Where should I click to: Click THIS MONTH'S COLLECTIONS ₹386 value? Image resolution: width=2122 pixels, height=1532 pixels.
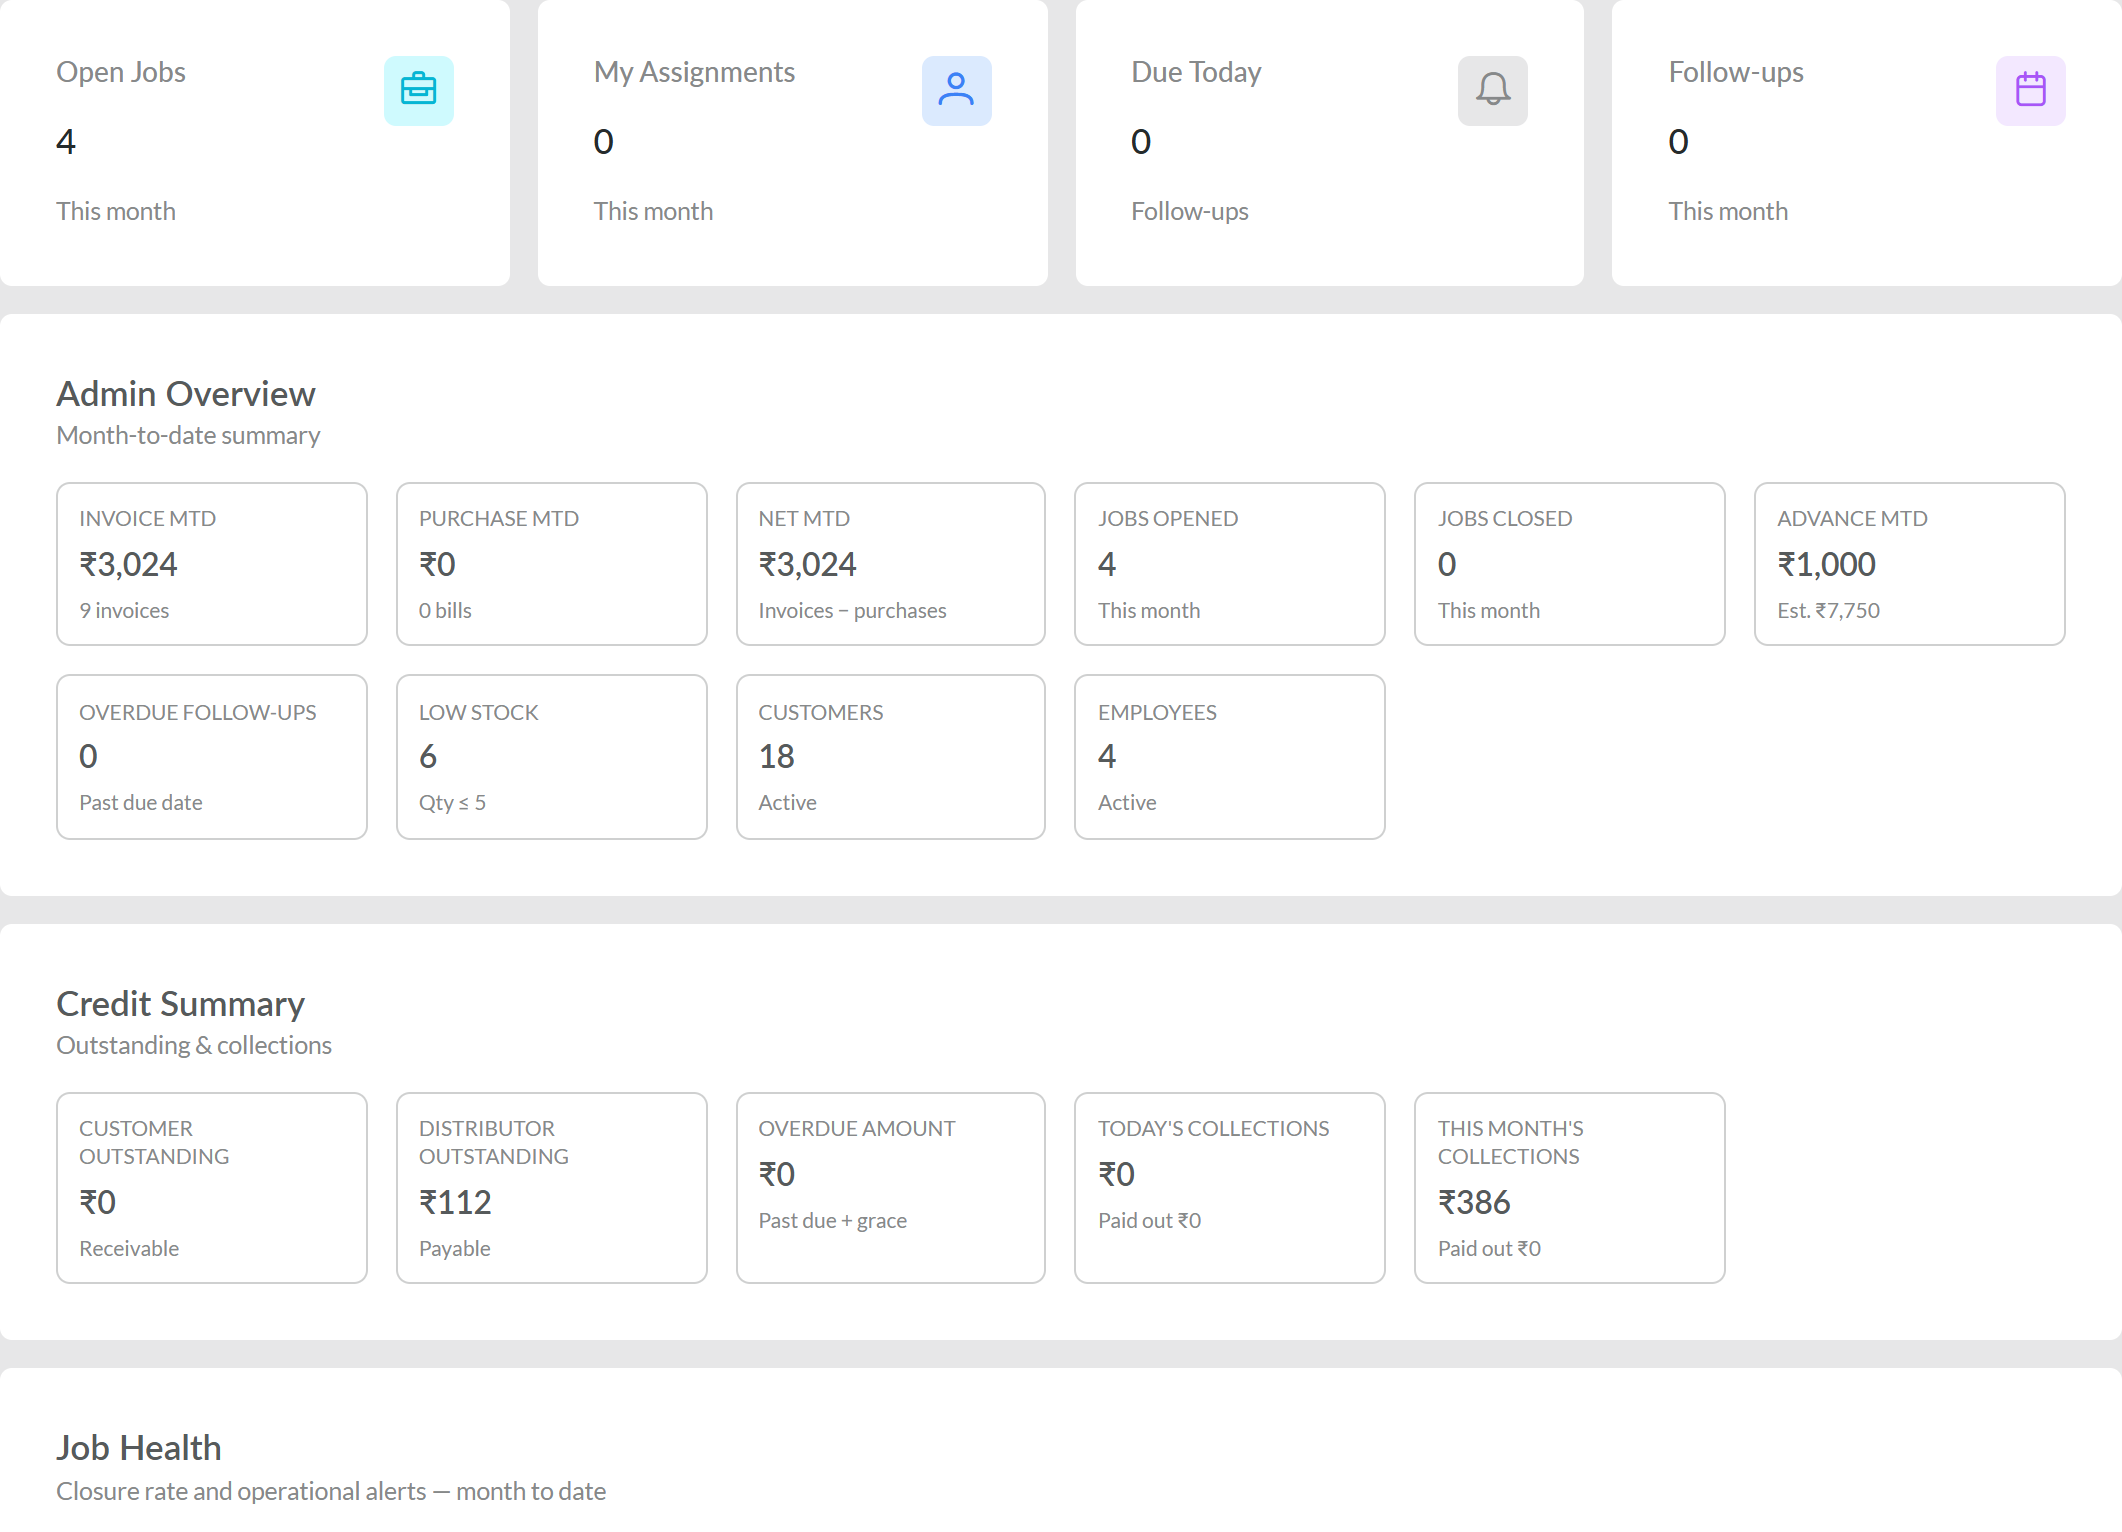[x=1474, y=1202]
